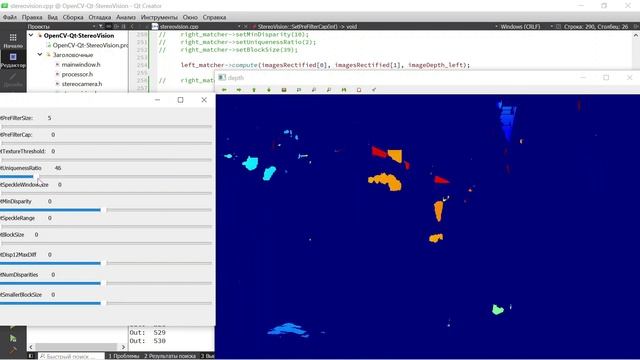Collapse the Заголовочные folder node
640x360 pixels.
[x=40, y=54]
